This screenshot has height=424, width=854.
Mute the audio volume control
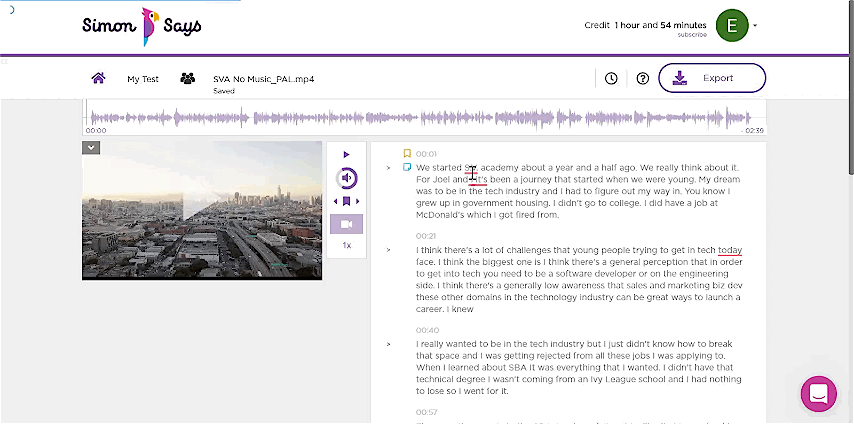[347, 178]
